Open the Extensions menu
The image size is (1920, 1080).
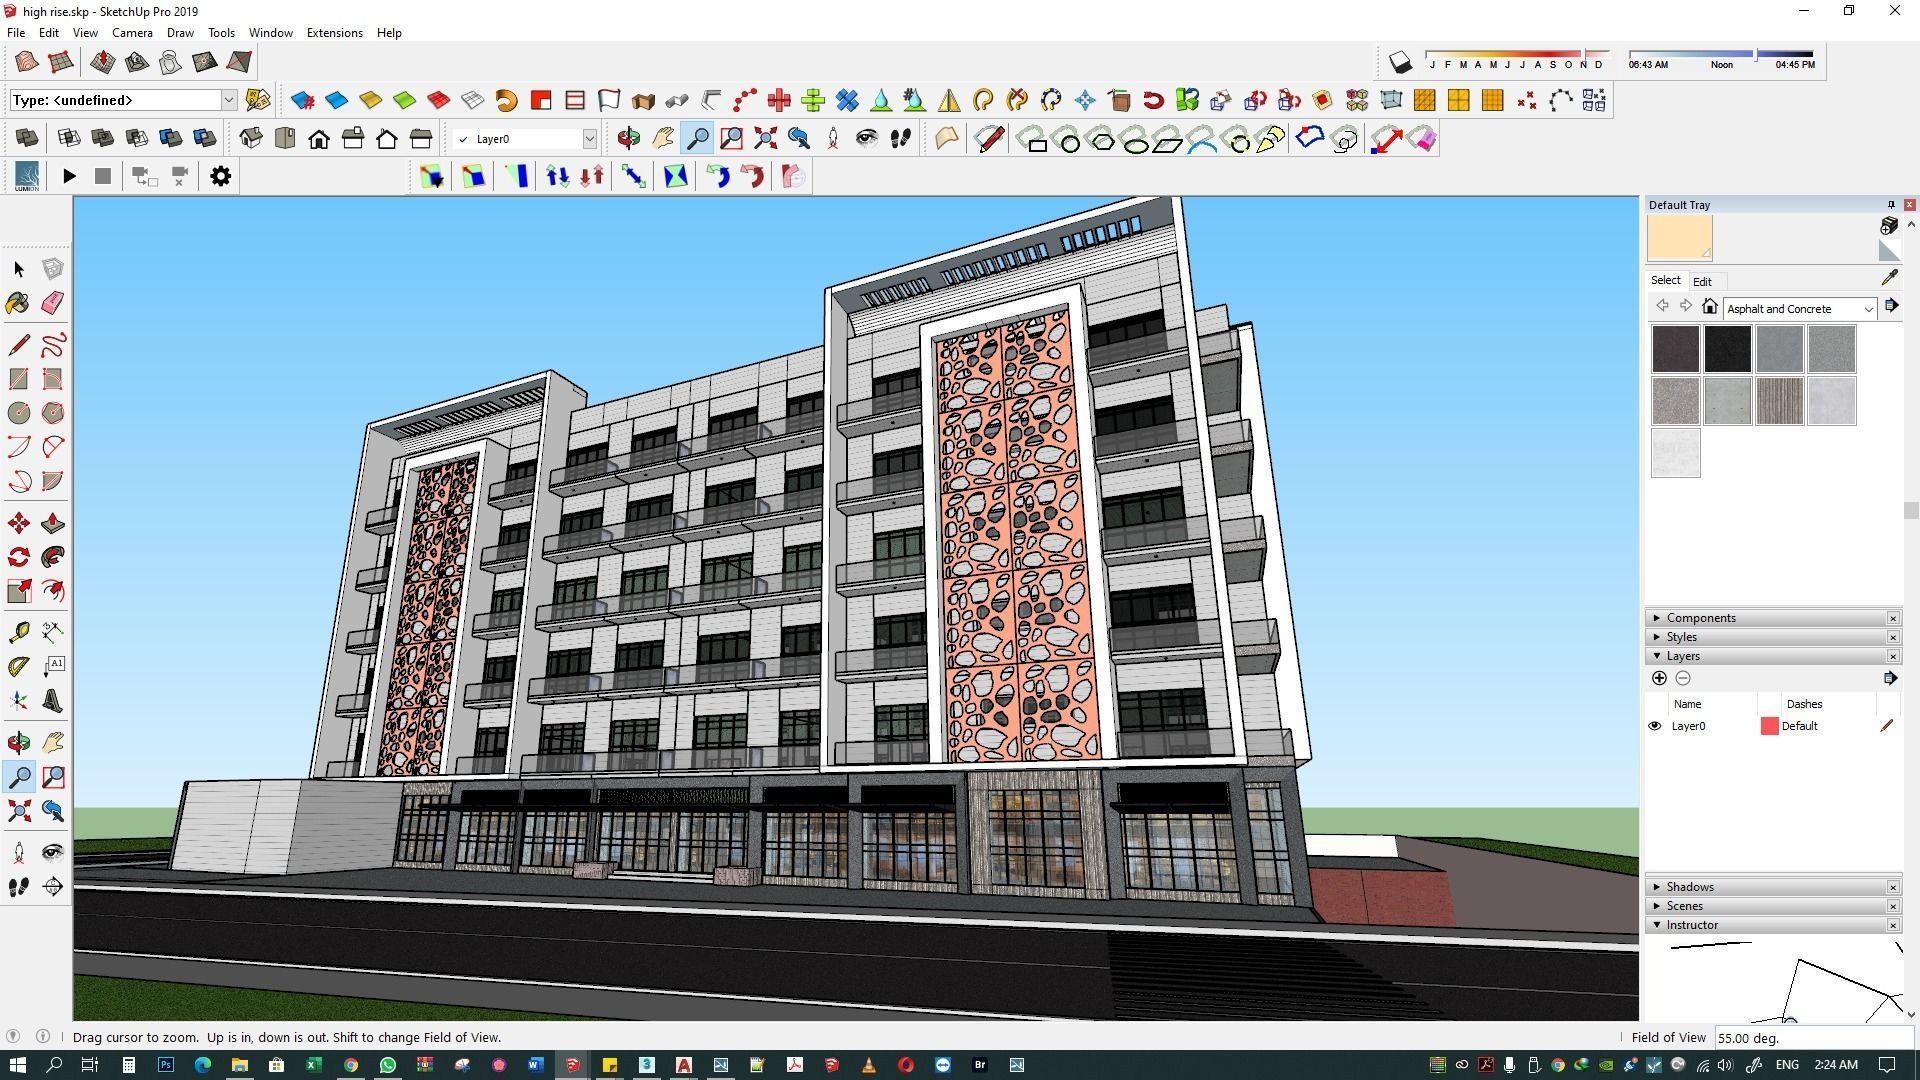tap(334, 33)
